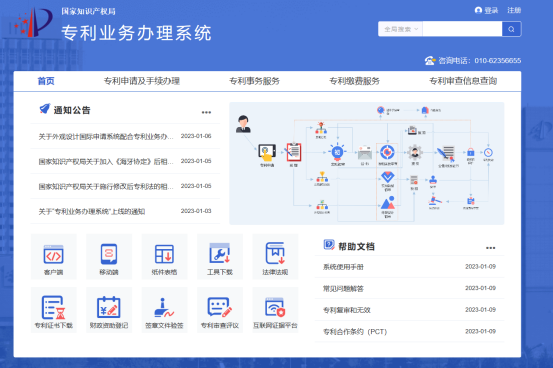
Task: Open the 工具下载 tools download icon
Action: [220, 257]
